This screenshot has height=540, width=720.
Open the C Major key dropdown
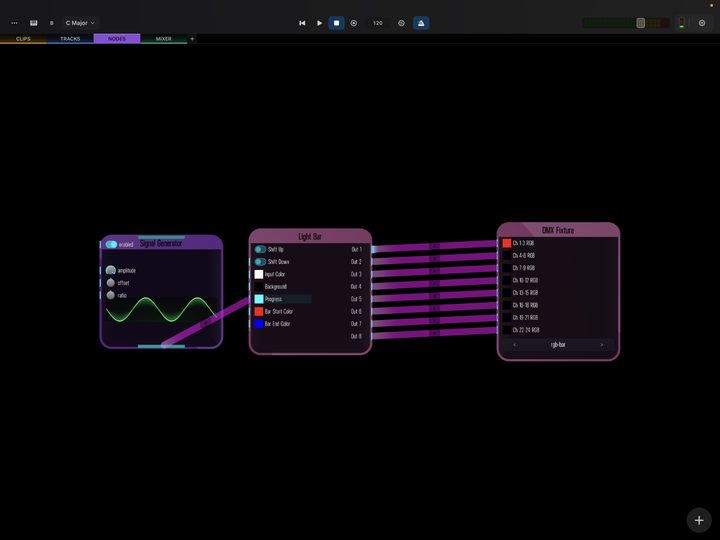pos(80,23)
